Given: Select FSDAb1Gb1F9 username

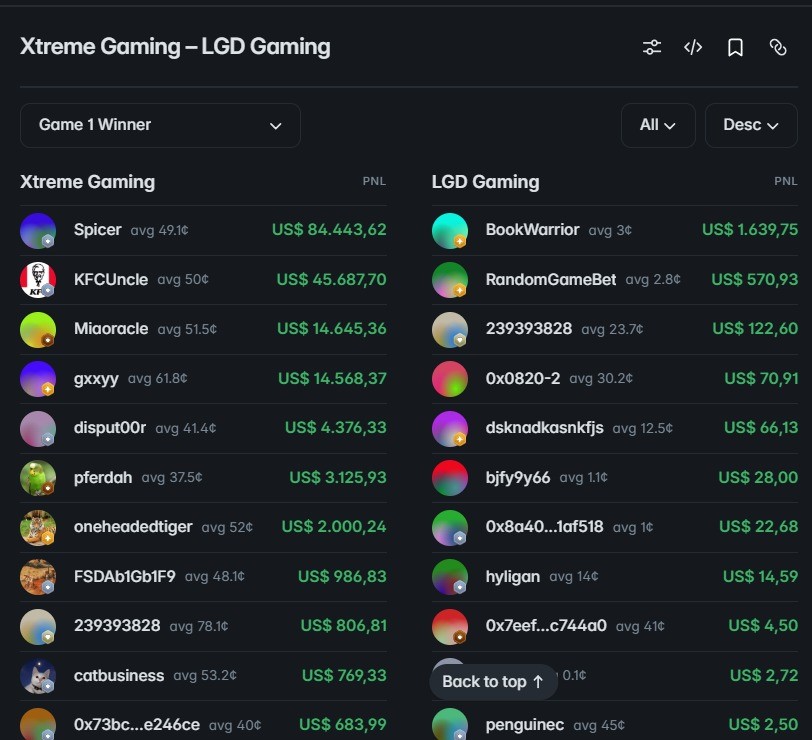Looking at the screenshot, I should (124, 576).
